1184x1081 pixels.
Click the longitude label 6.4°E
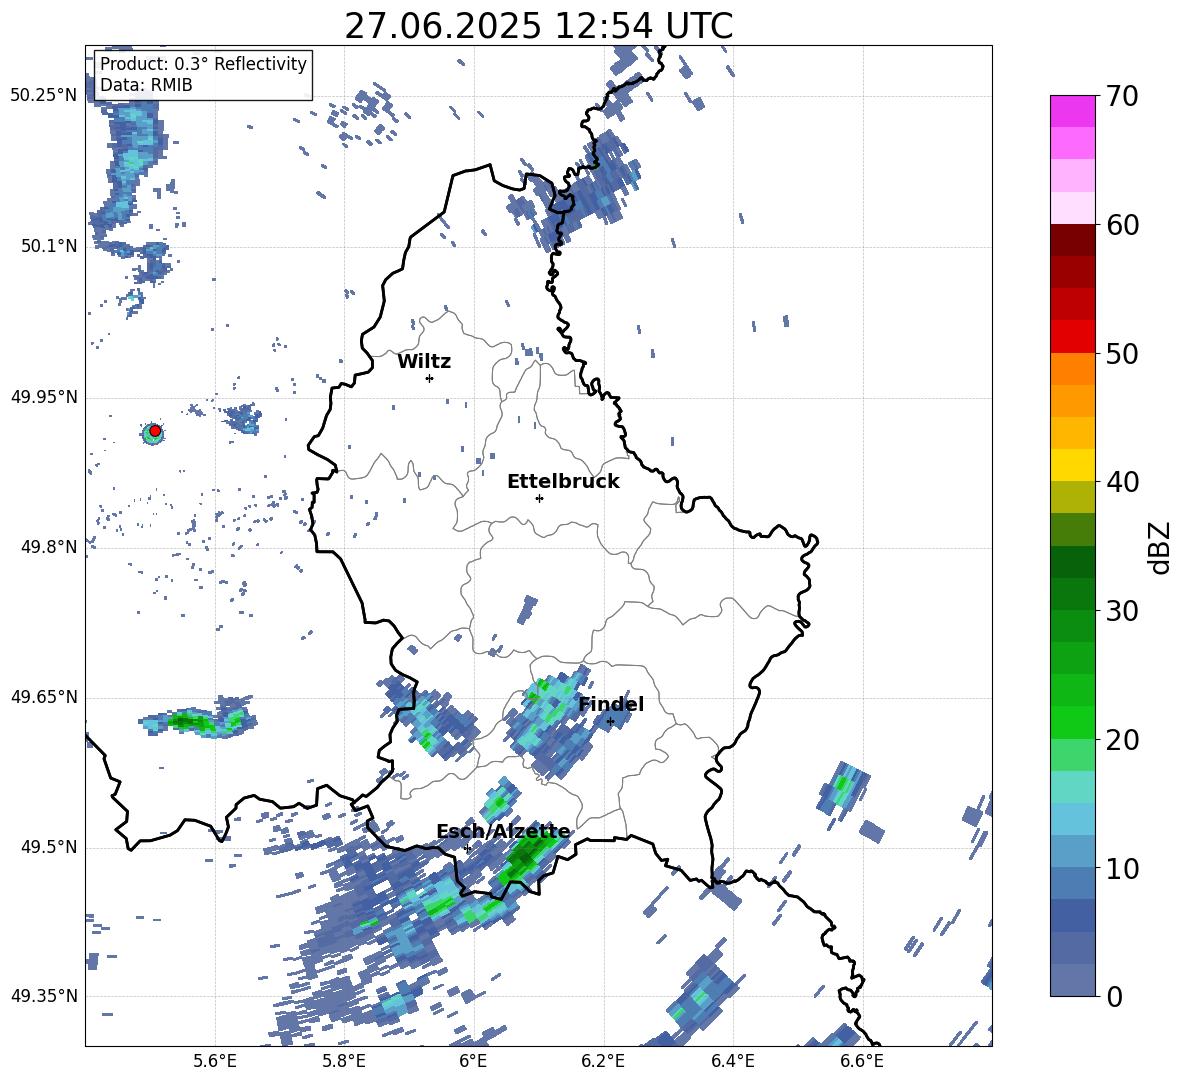coord(732,1061)
